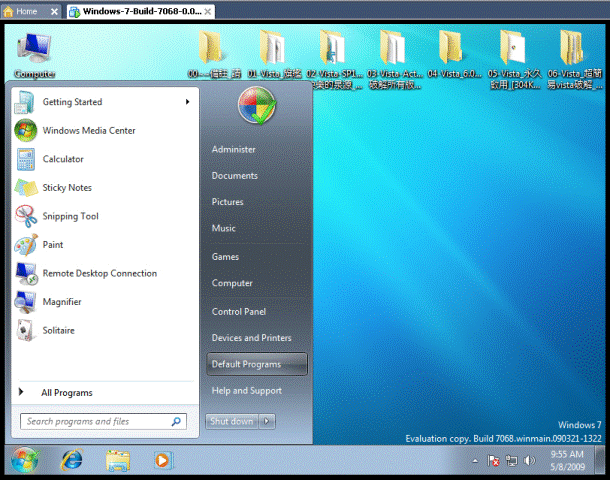Screen dimensions: 610x480
Task: Select the 05-Vista desktop folder
Action: coord(514,59)
